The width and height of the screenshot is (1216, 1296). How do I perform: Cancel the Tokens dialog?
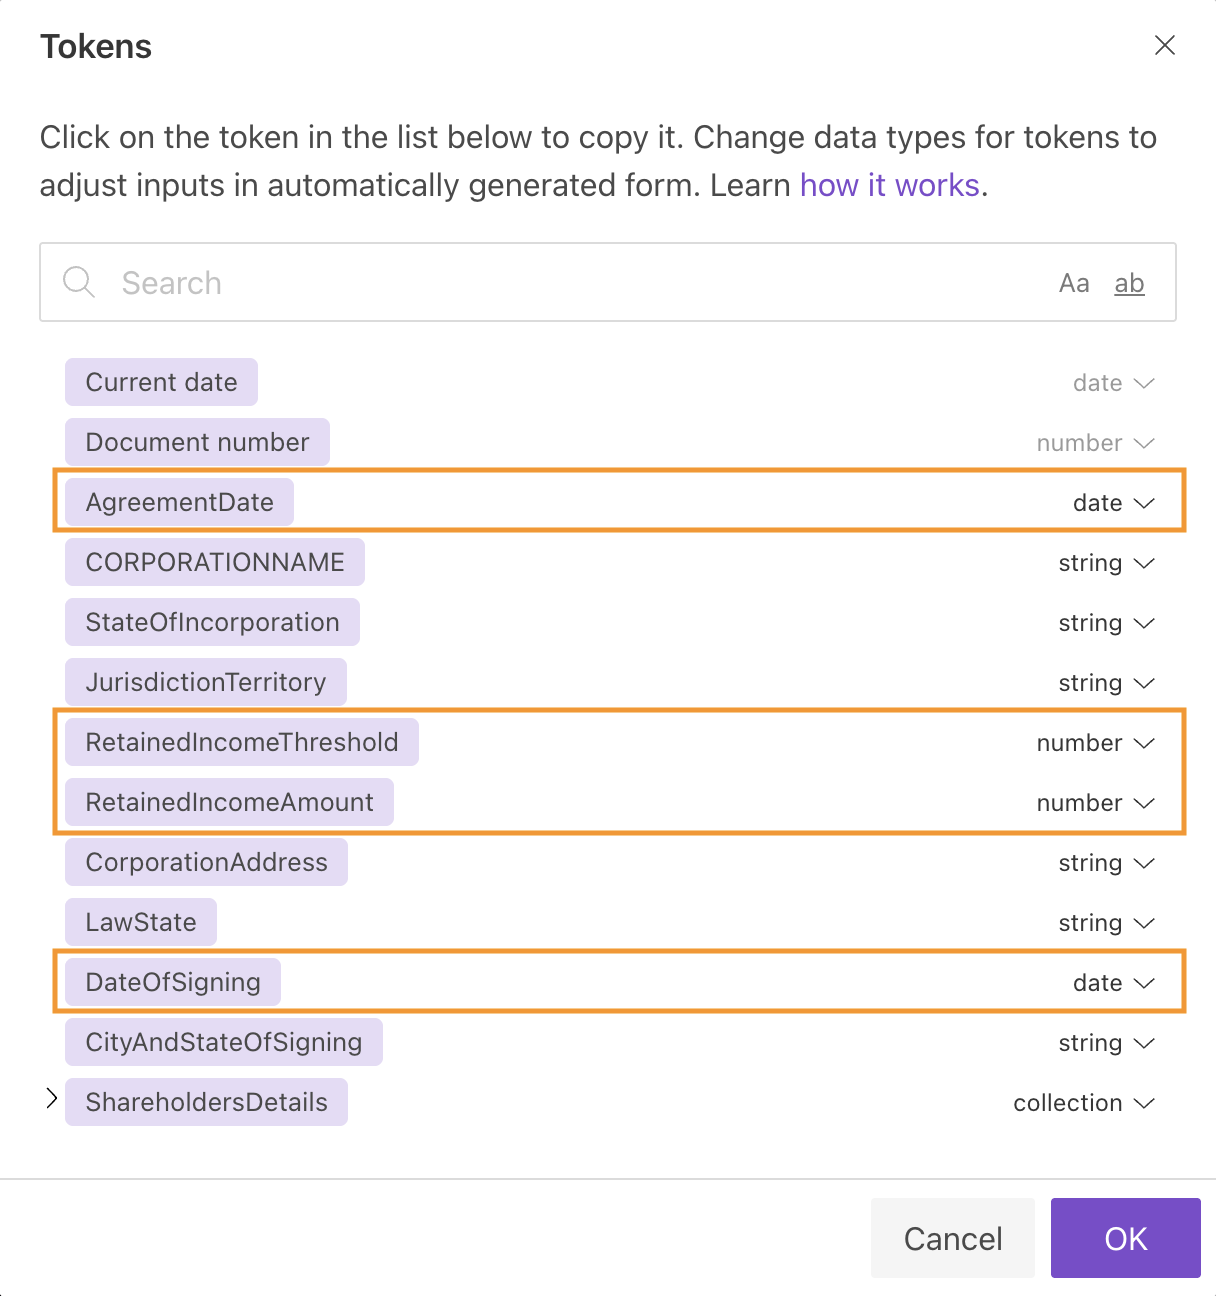coord(952,1238)
